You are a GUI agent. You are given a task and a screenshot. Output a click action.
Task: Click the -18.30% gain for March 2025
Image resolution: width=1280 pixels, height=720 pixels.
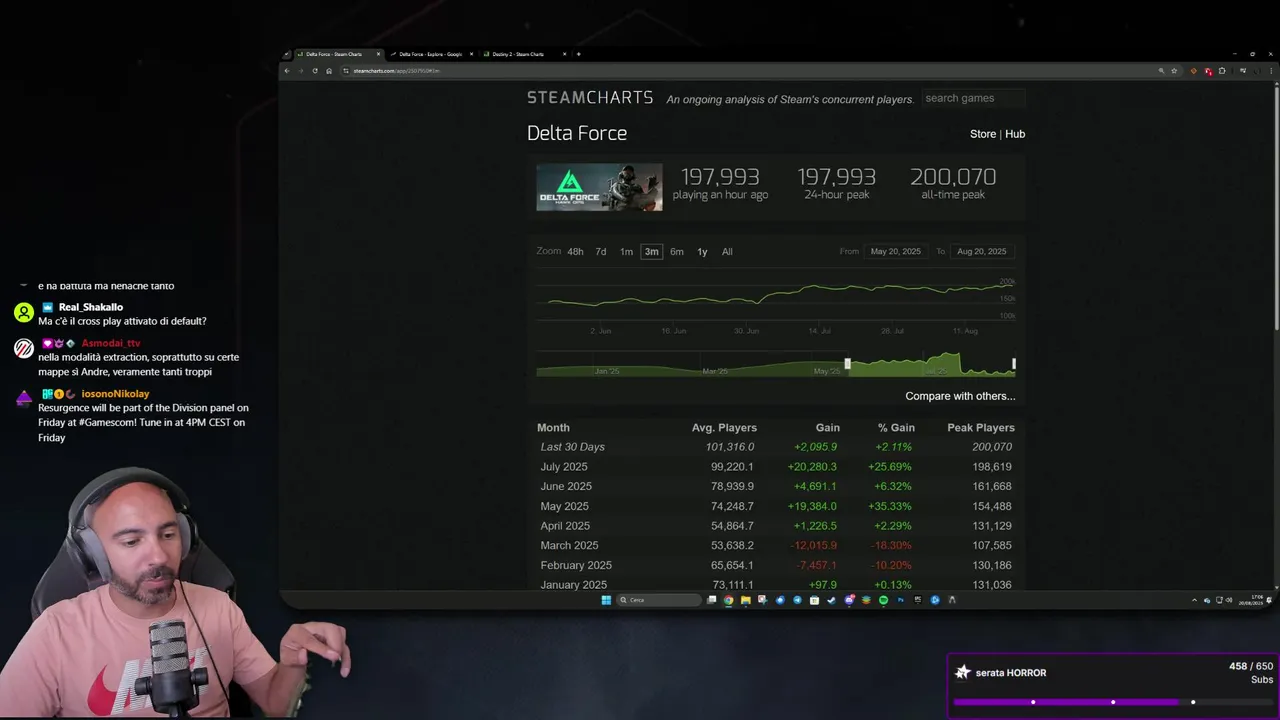[x=892, y=546]
